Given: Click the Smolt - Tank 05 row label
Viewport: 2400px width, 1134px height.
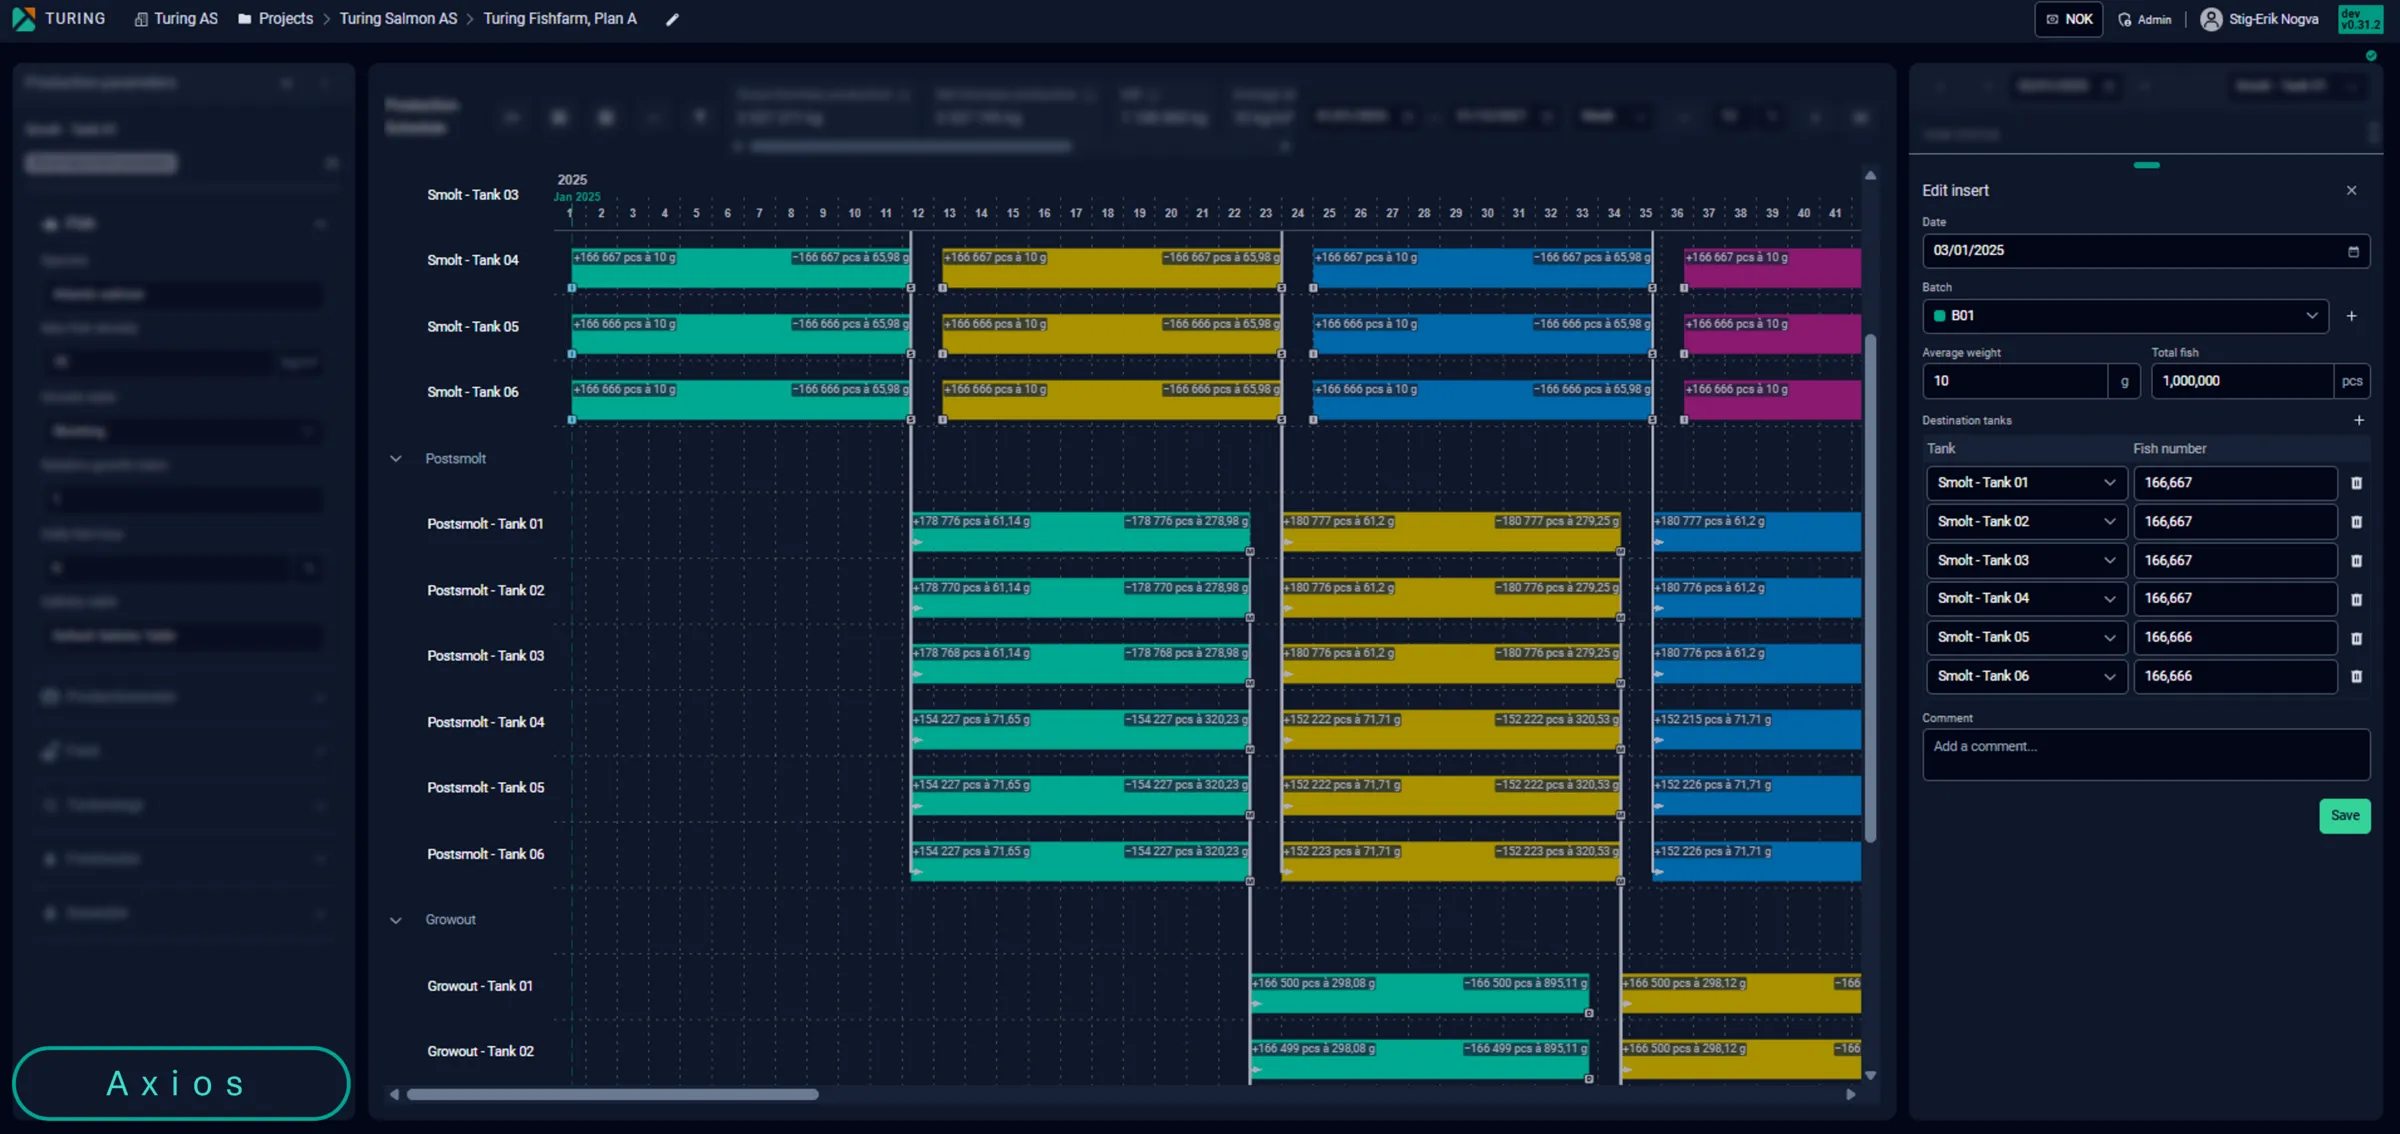Looking at the screenshot, I should (x=473, y=327).
